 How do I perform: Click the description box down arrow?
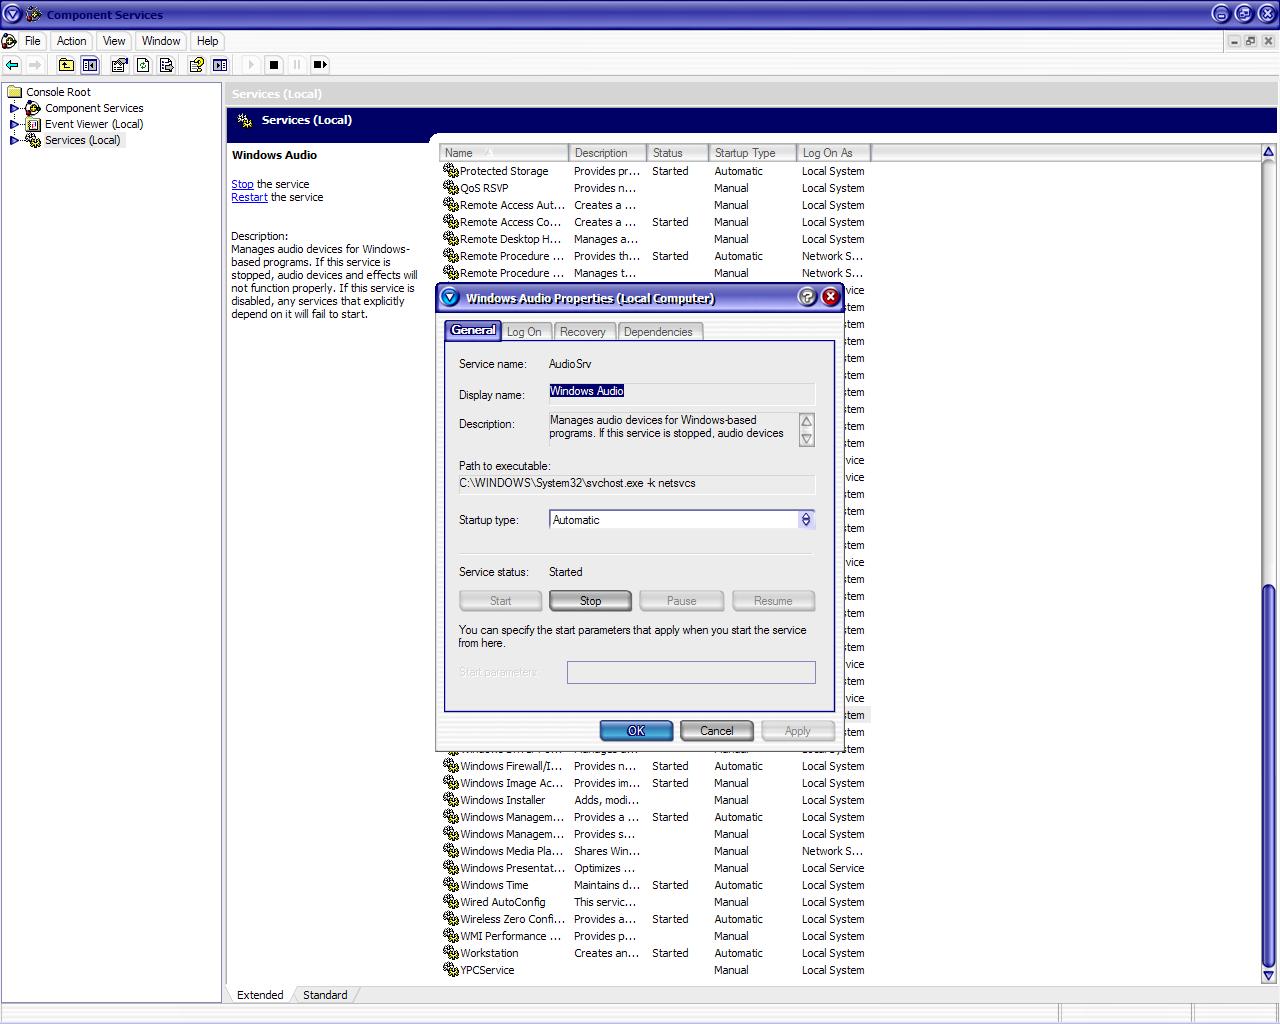(807, 438)
